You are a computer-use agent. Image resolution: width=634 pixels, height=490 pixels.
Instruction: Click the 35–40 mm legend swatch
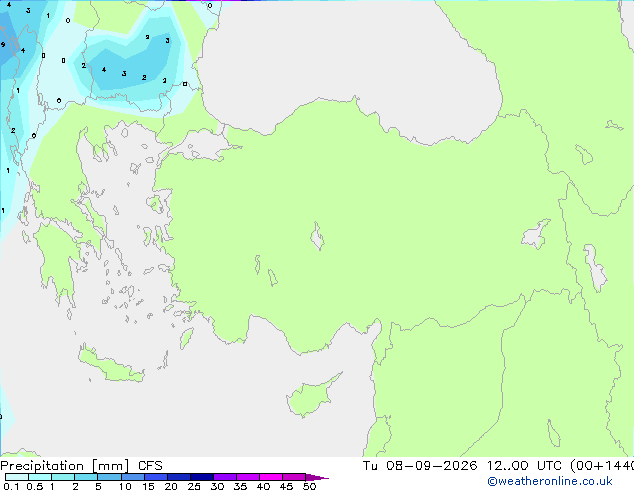click(248, 477)
